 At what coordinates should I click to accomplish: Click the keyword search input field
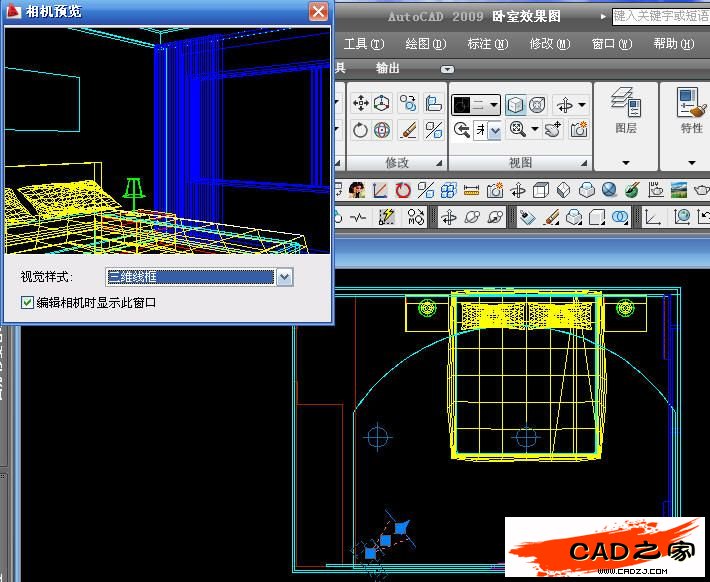click(658, 16)
